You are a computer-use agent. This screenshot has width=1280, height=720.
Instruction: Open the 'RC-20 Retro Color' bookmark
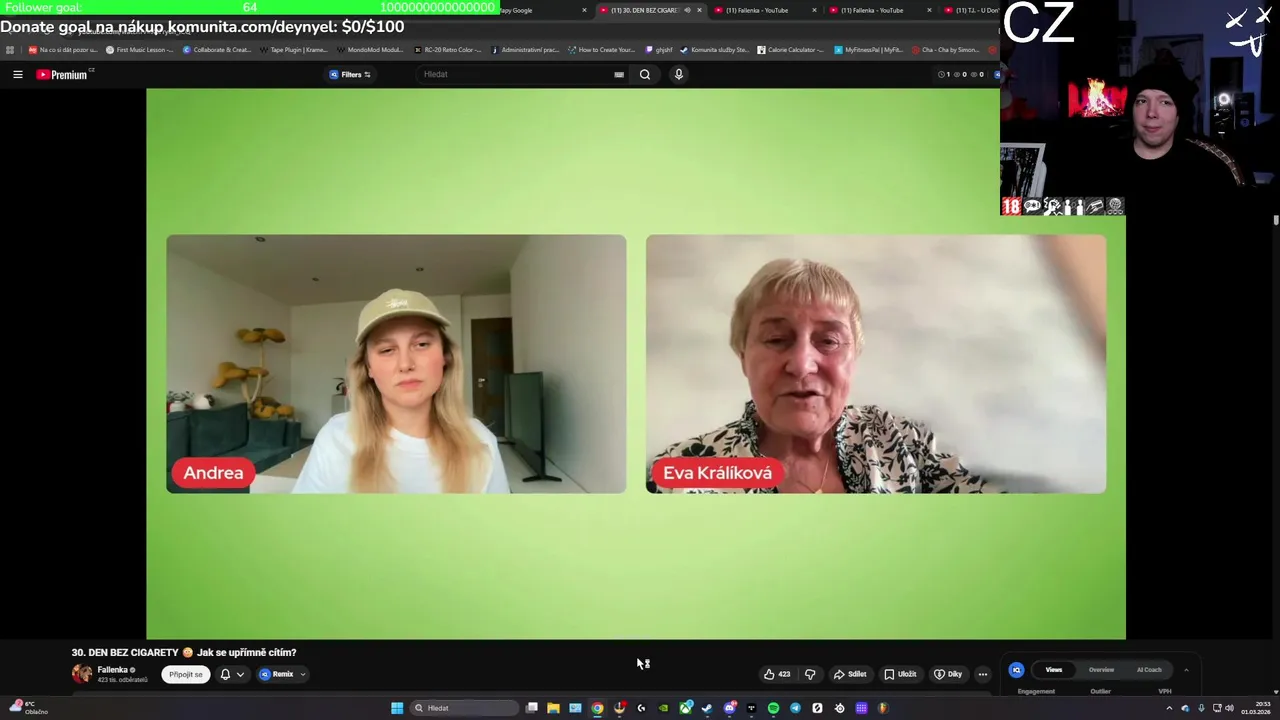(447, 49)
